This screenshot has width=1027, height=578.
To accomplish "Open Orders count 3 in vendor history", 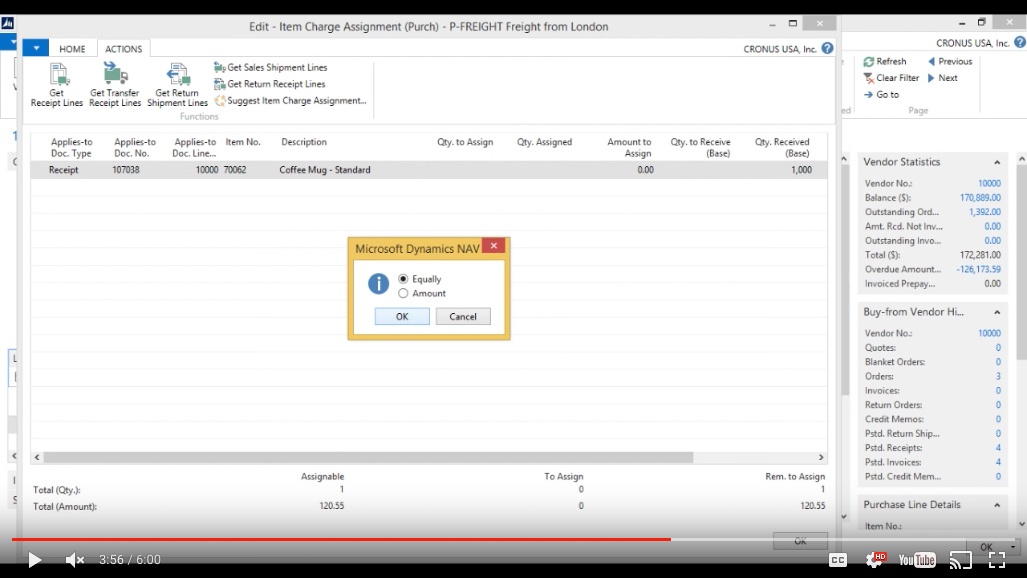I will click(x=998, y=376).
